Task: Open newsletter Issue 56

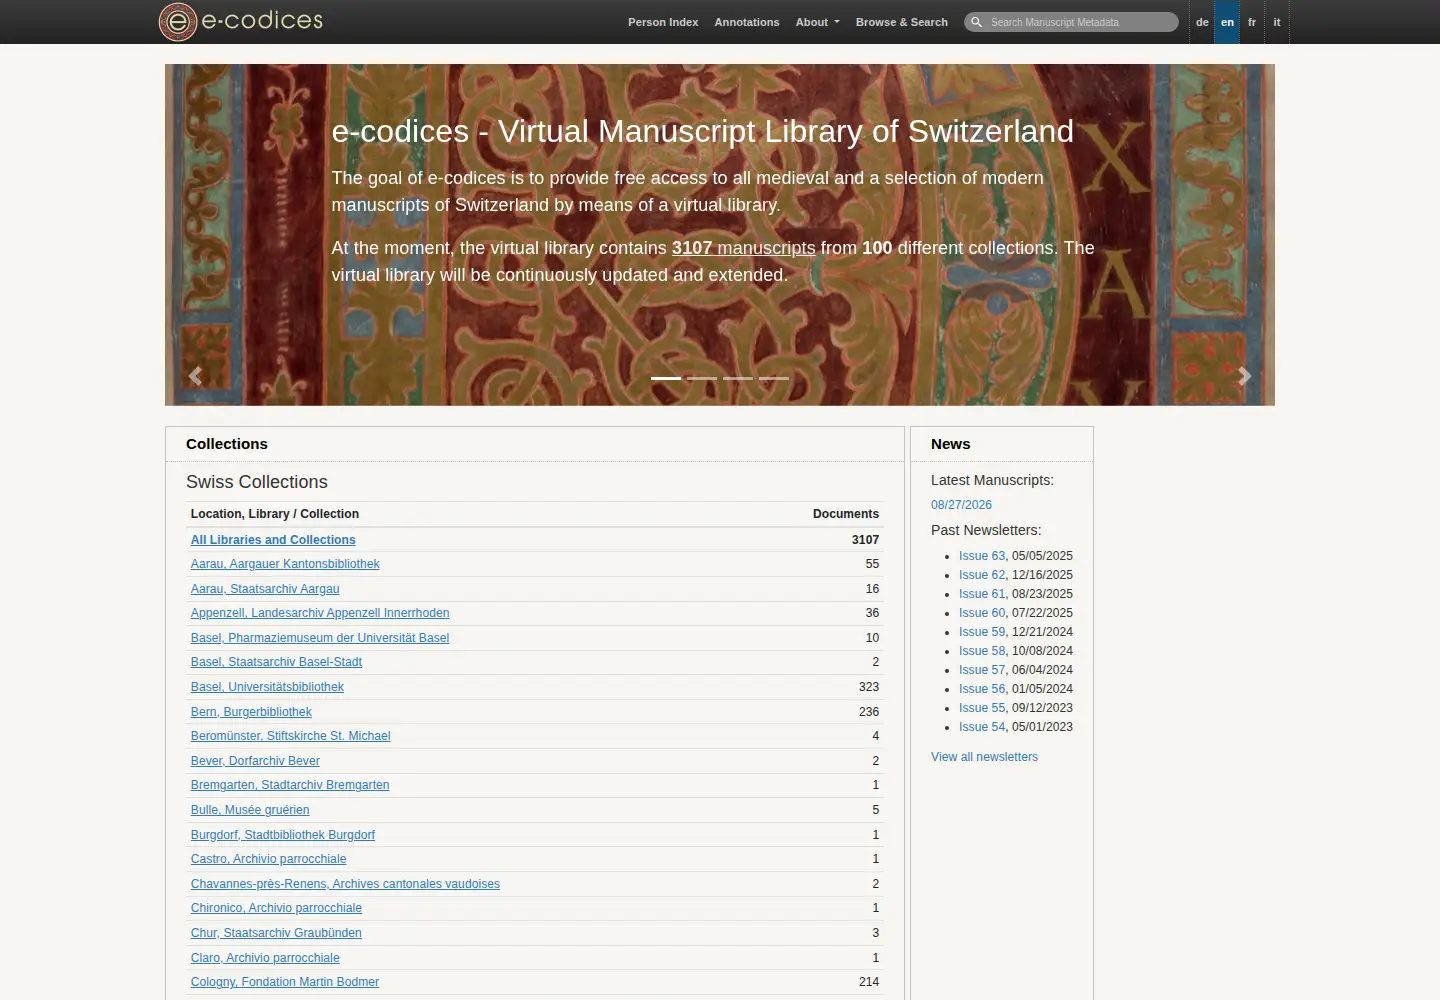Action: point(982,689)
